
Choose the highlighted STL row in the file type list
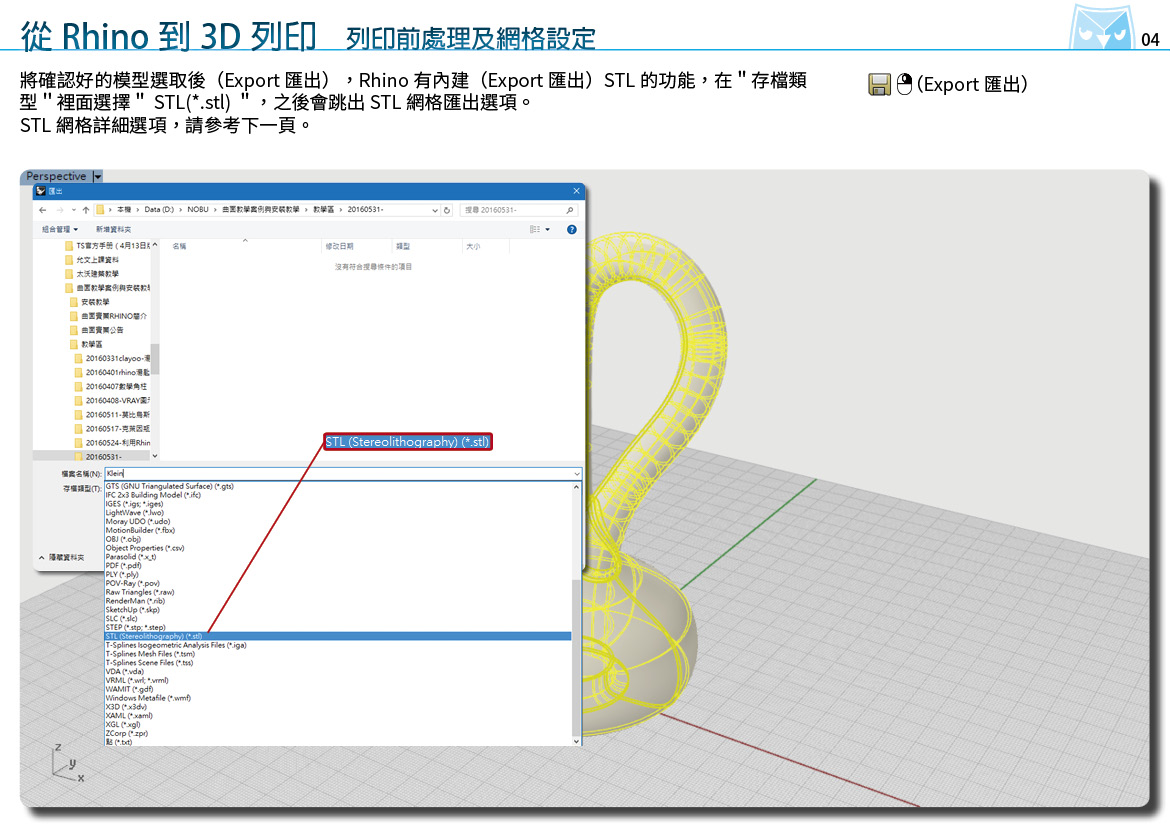tap(338, 637)
